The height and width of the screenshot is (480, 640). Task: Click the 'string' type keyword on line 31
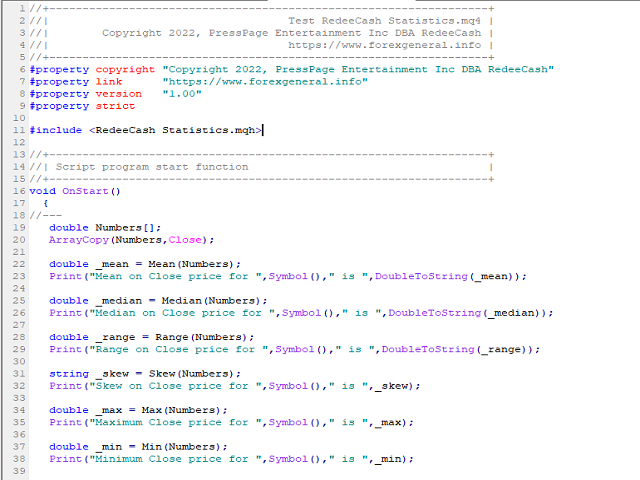pos(69,374)
